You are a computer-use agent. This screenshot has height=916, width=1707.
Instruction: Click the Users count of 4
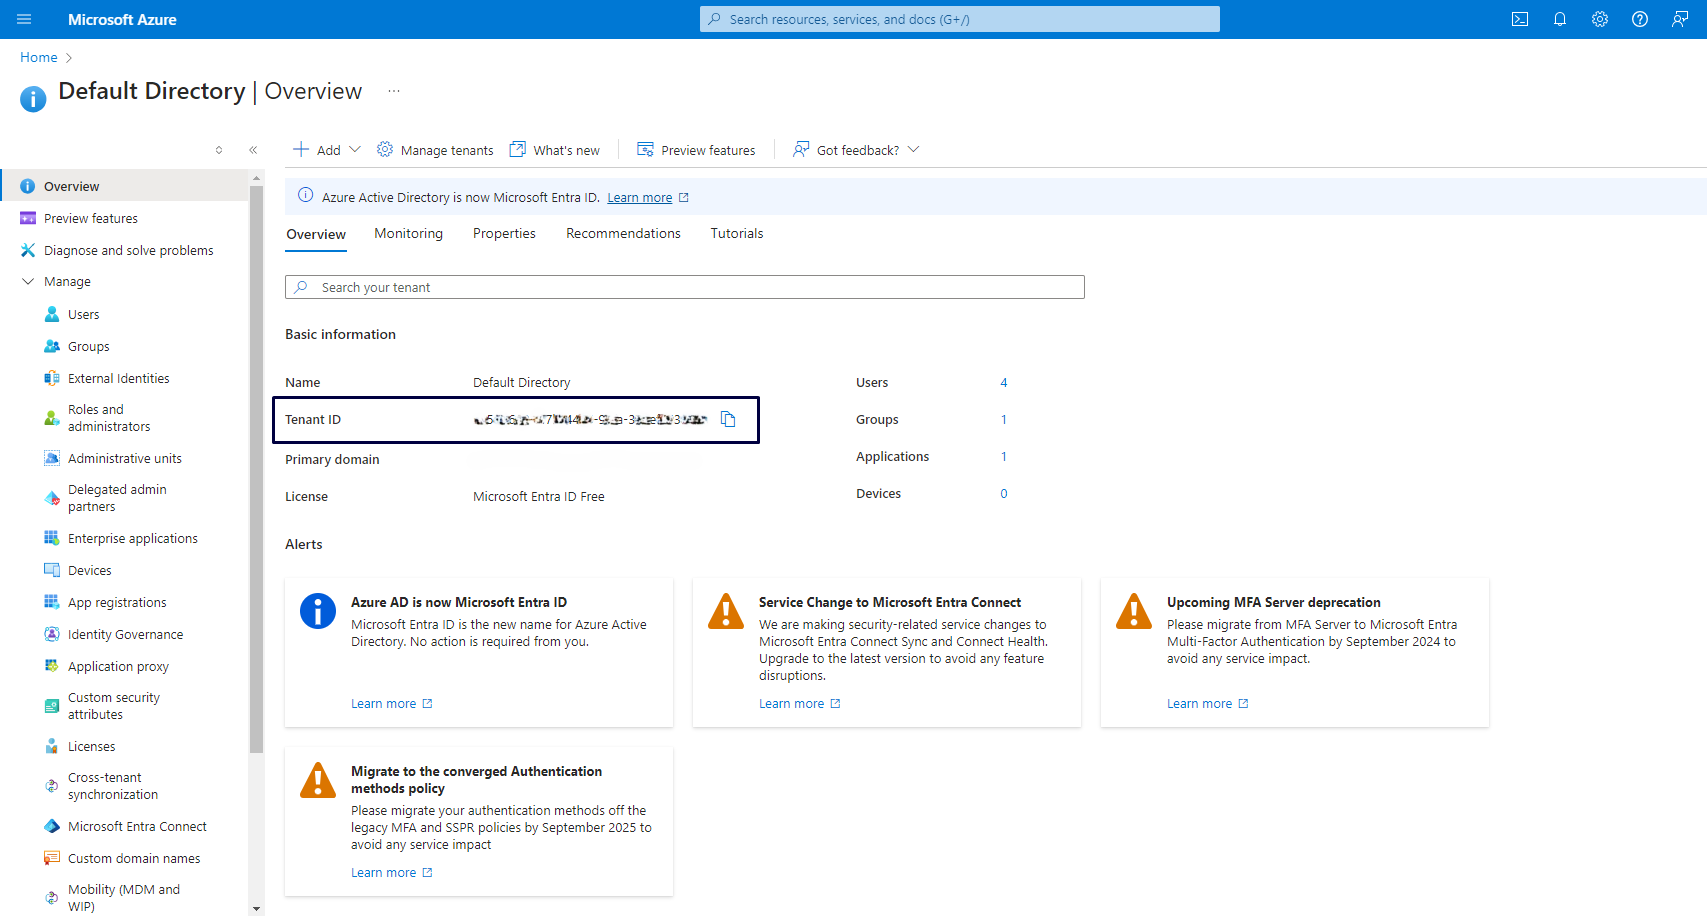tap(1003, 383)
